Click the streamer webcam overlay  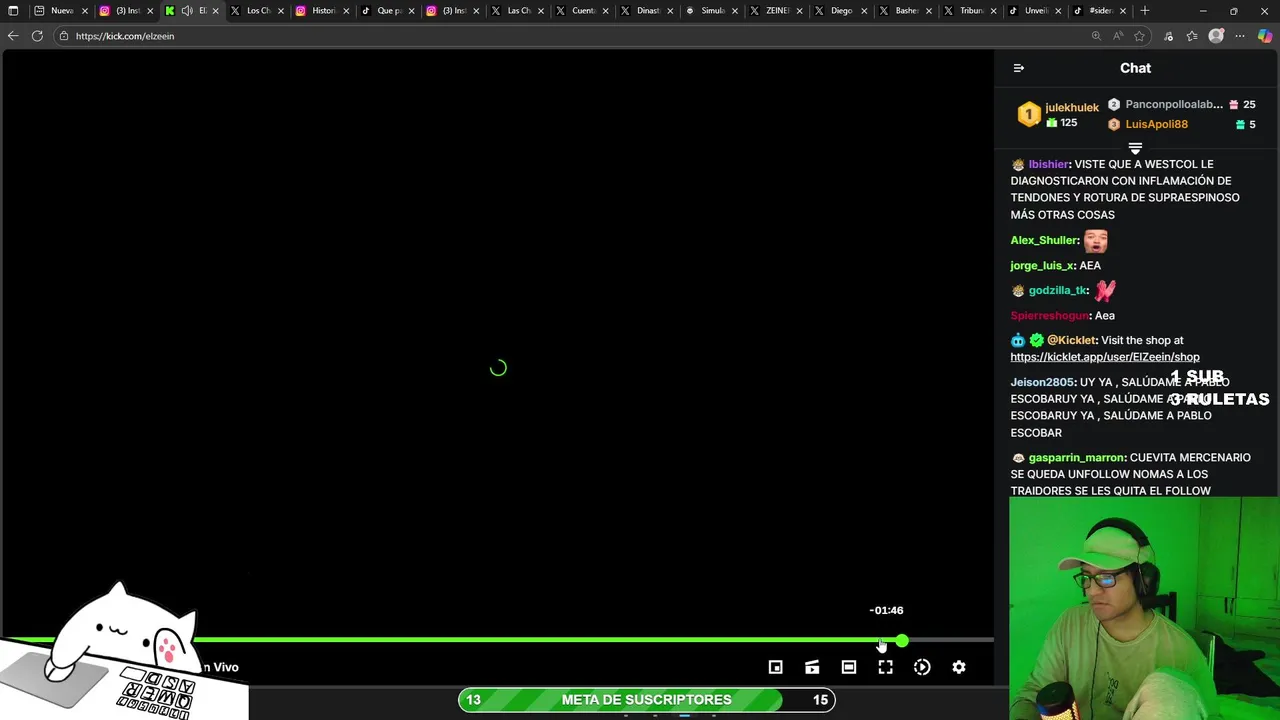(1144, 608)
